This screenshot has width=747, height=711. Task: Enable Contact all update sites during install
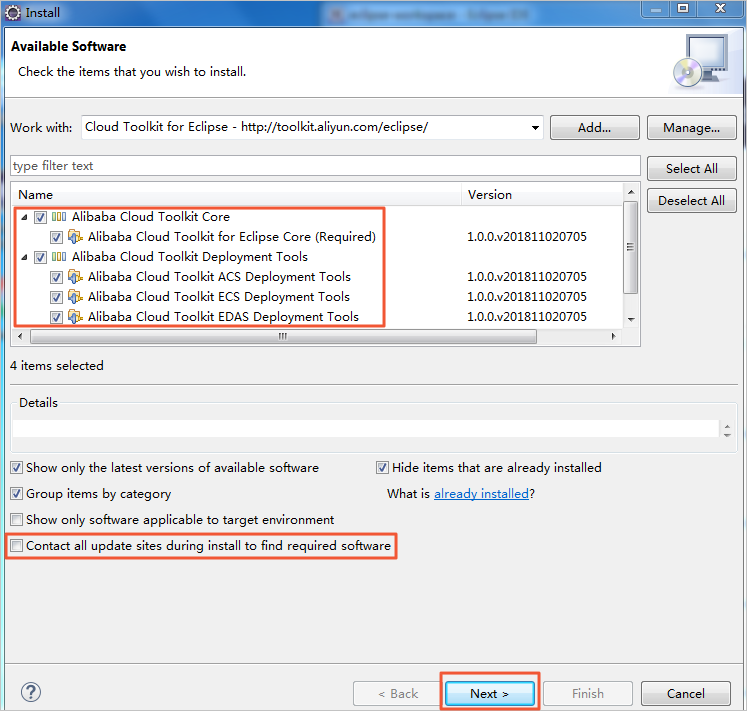pyautogui.click(x=16, y=546)
